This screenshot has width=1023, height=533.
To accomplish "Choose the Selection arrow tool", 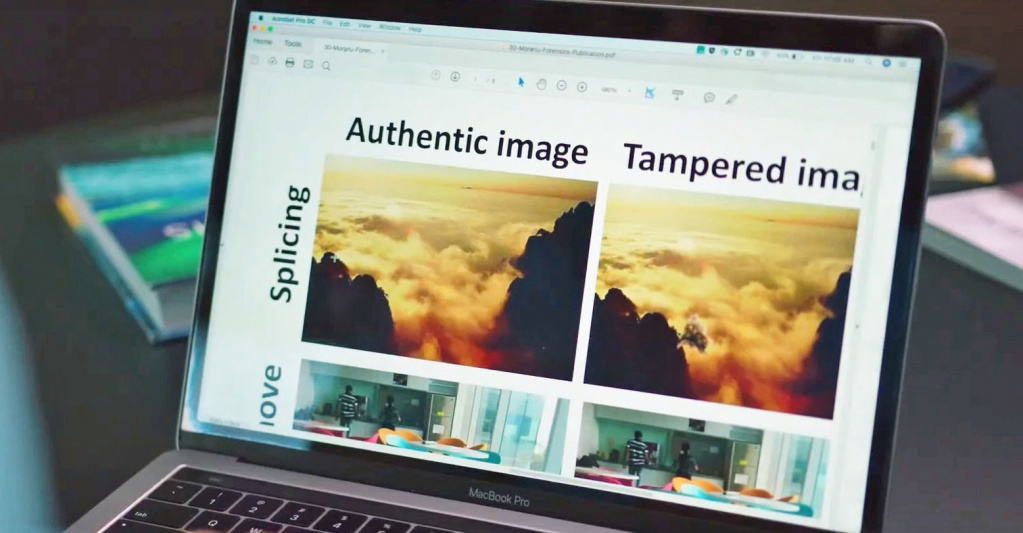I will pyautogui.click(x=521, y=82).
